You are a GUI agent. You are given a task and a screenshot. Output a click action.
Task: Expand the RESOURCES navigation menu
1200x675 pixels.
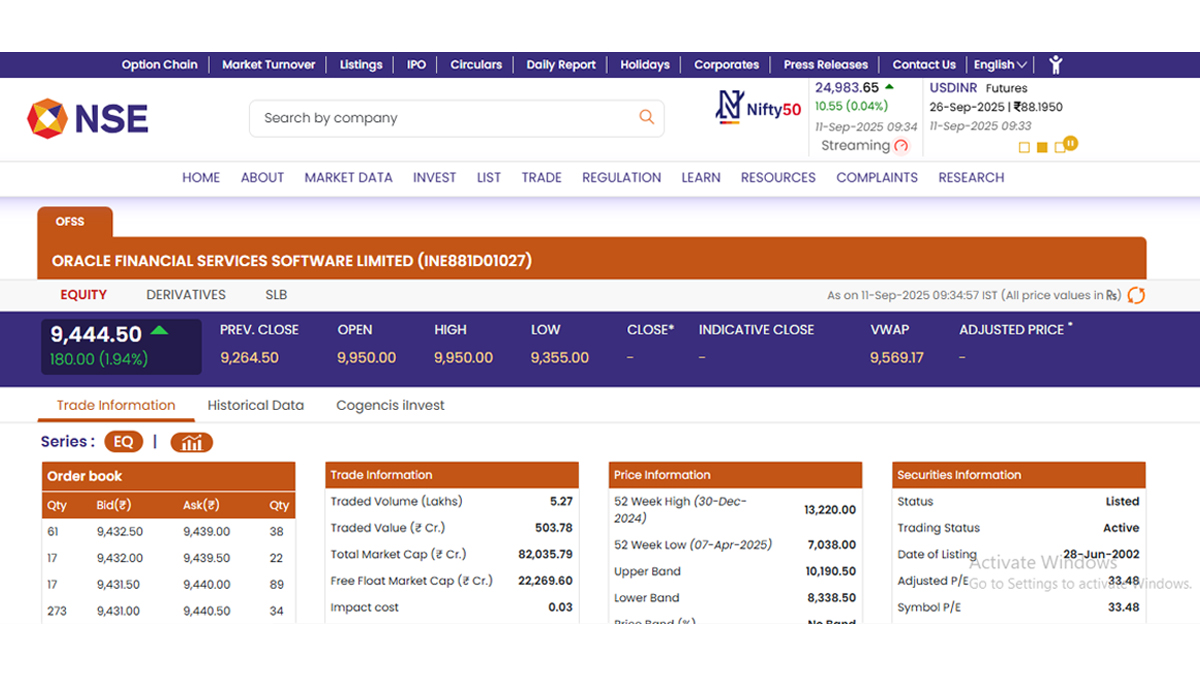(x=778, y=178)
